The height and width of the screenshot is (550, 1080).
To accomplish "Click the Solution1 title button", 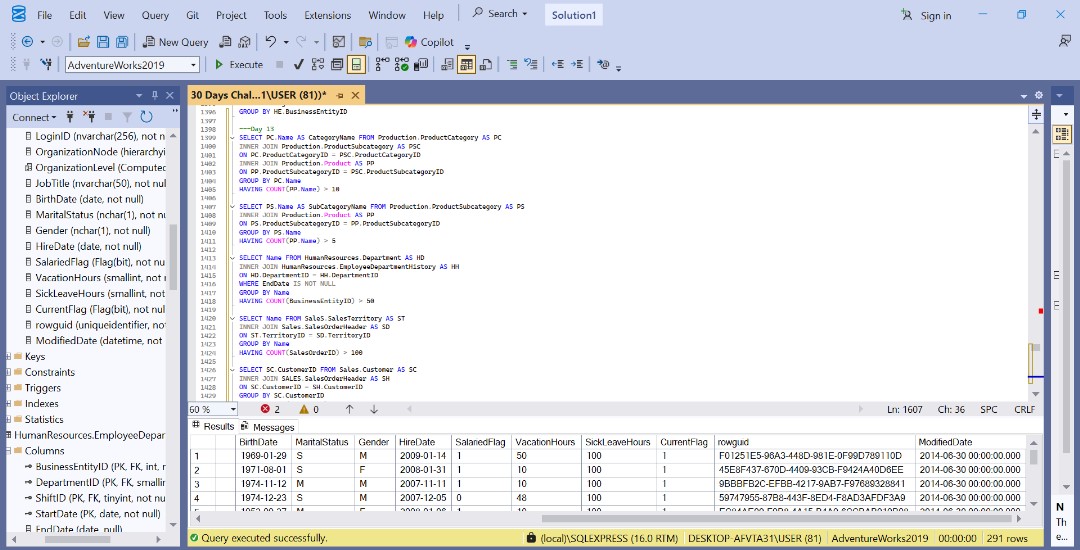I will point(574,15).
